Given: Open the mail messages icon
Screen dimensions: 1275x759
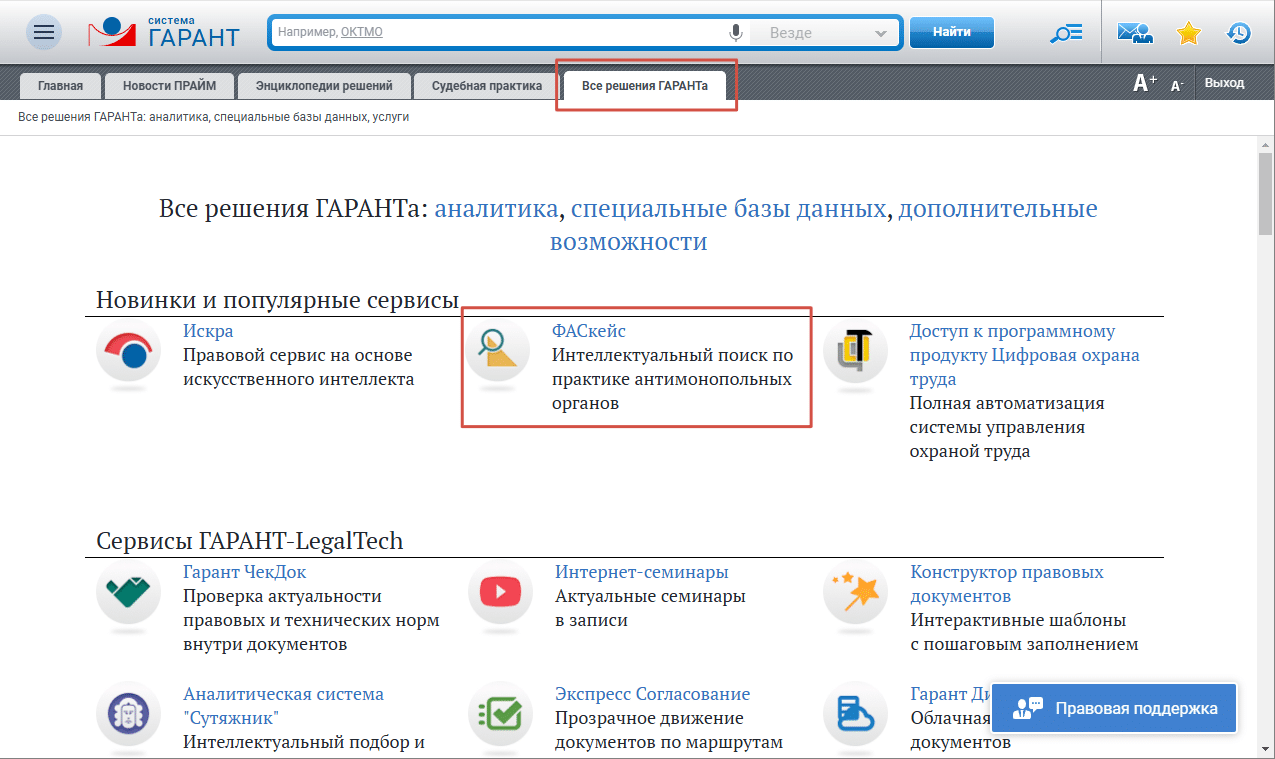Looking at the screenshot, I should pos(1134,33).
